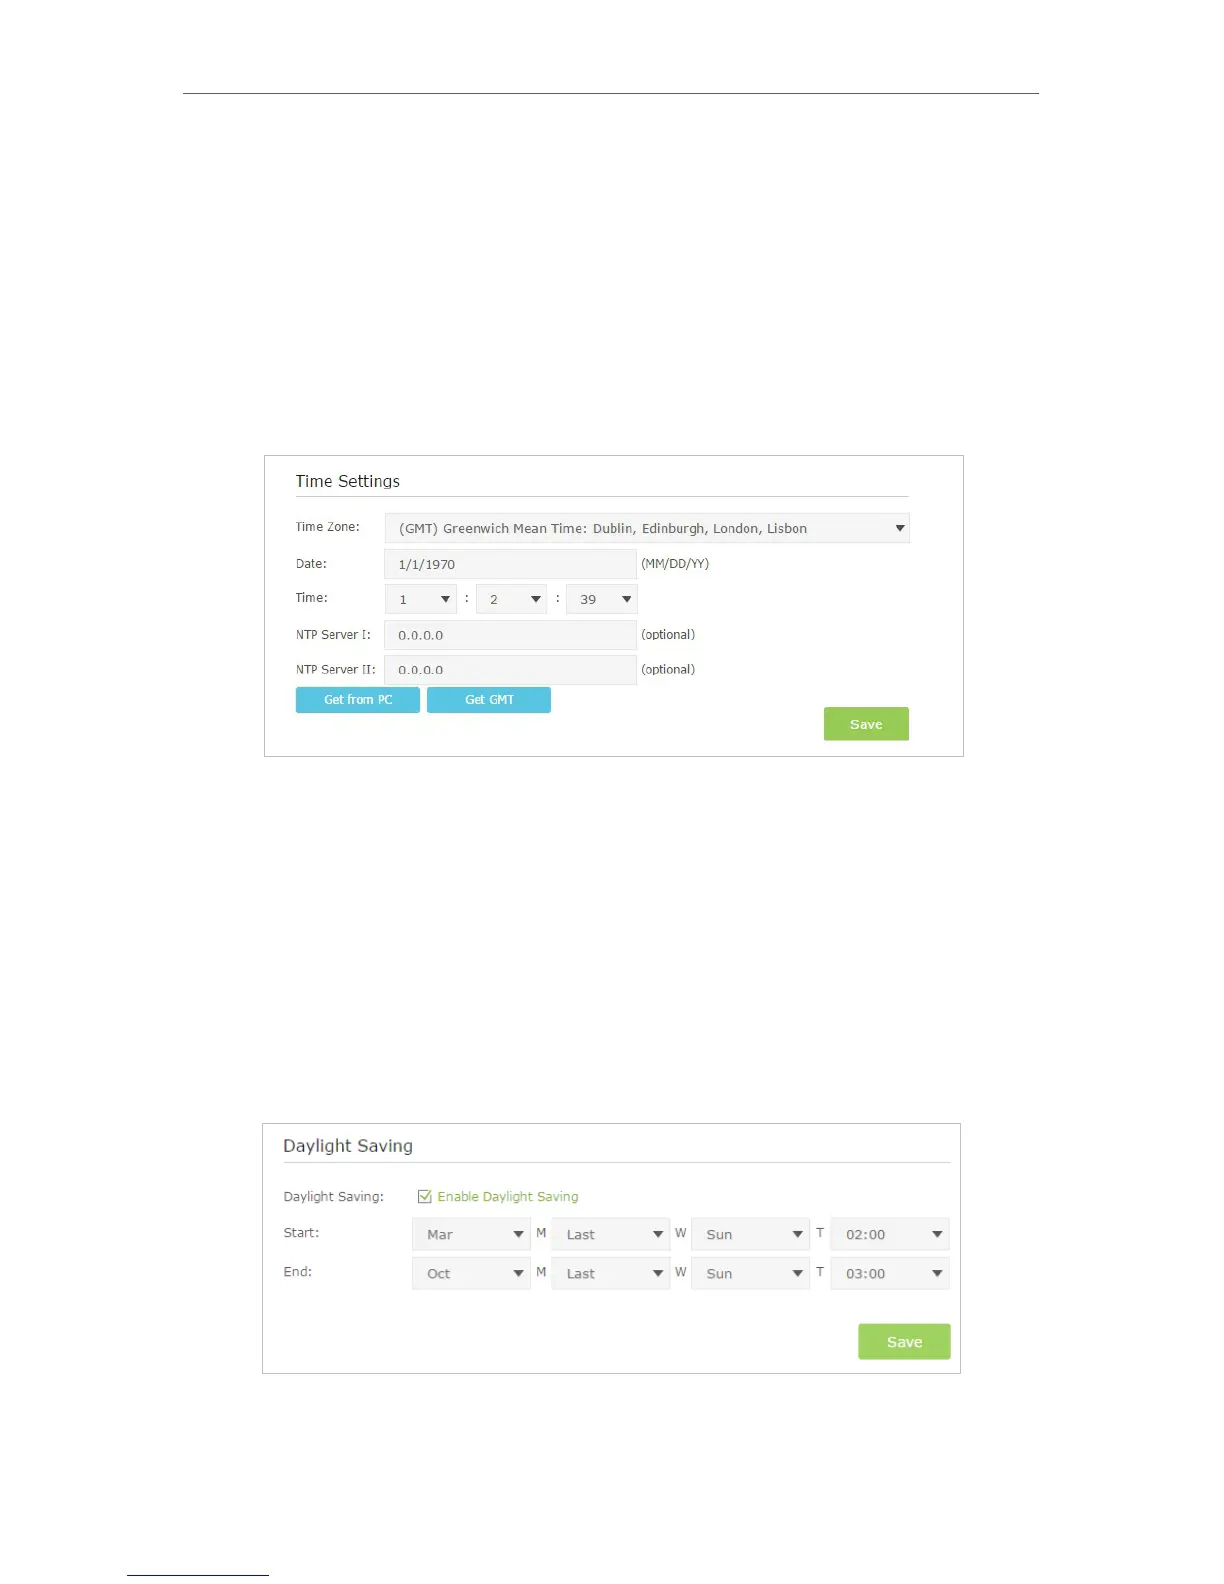Click the Date input field
The width and height of the screenshot is (1224, 1584).
(510, 564)
